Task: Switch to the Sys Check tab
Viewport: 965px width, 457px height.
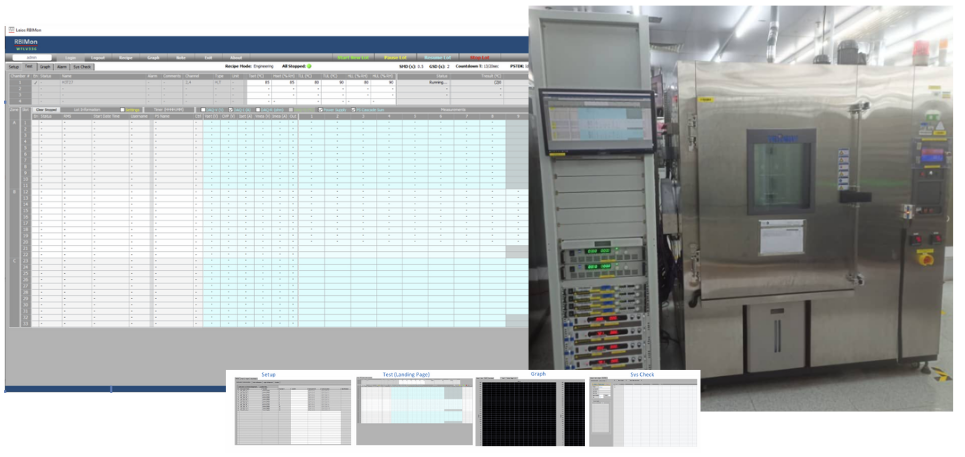Action: [x=84, y=66]
